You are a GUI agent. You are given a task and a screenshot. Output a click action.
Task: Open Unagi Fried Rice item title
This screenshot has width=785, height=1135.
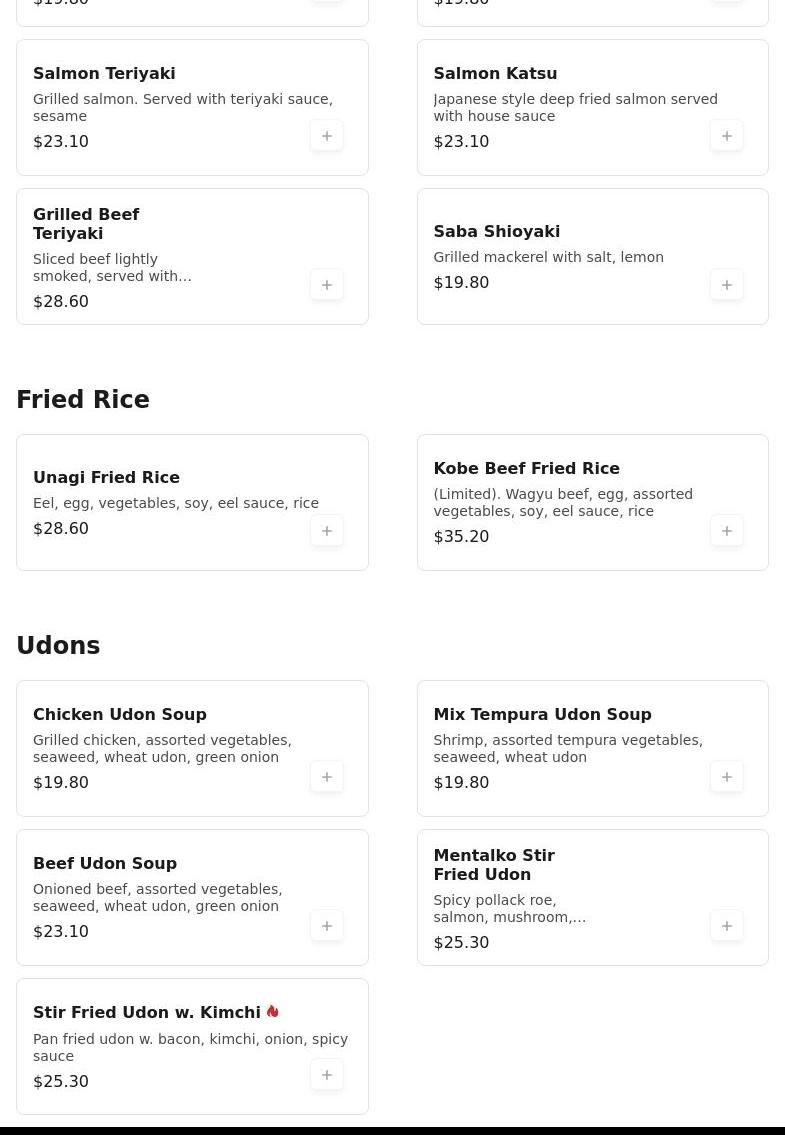(x=106, y=477)
